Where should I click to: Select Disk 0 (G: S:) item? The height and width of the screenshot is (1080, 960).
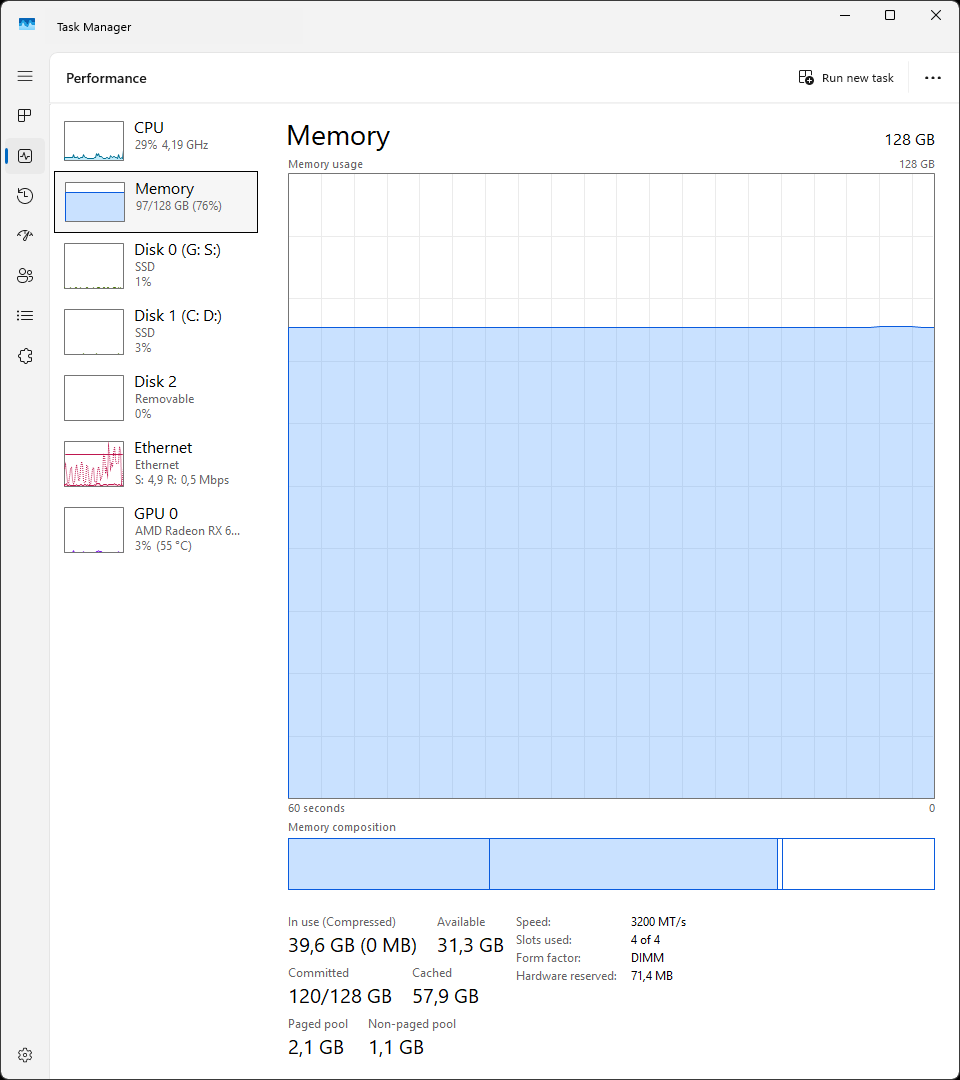click(156, 265)
